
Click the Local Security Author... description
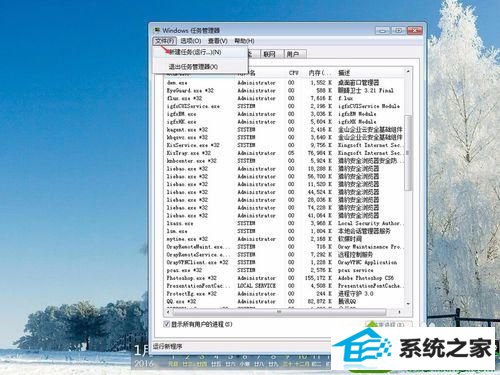coord(370,223)
